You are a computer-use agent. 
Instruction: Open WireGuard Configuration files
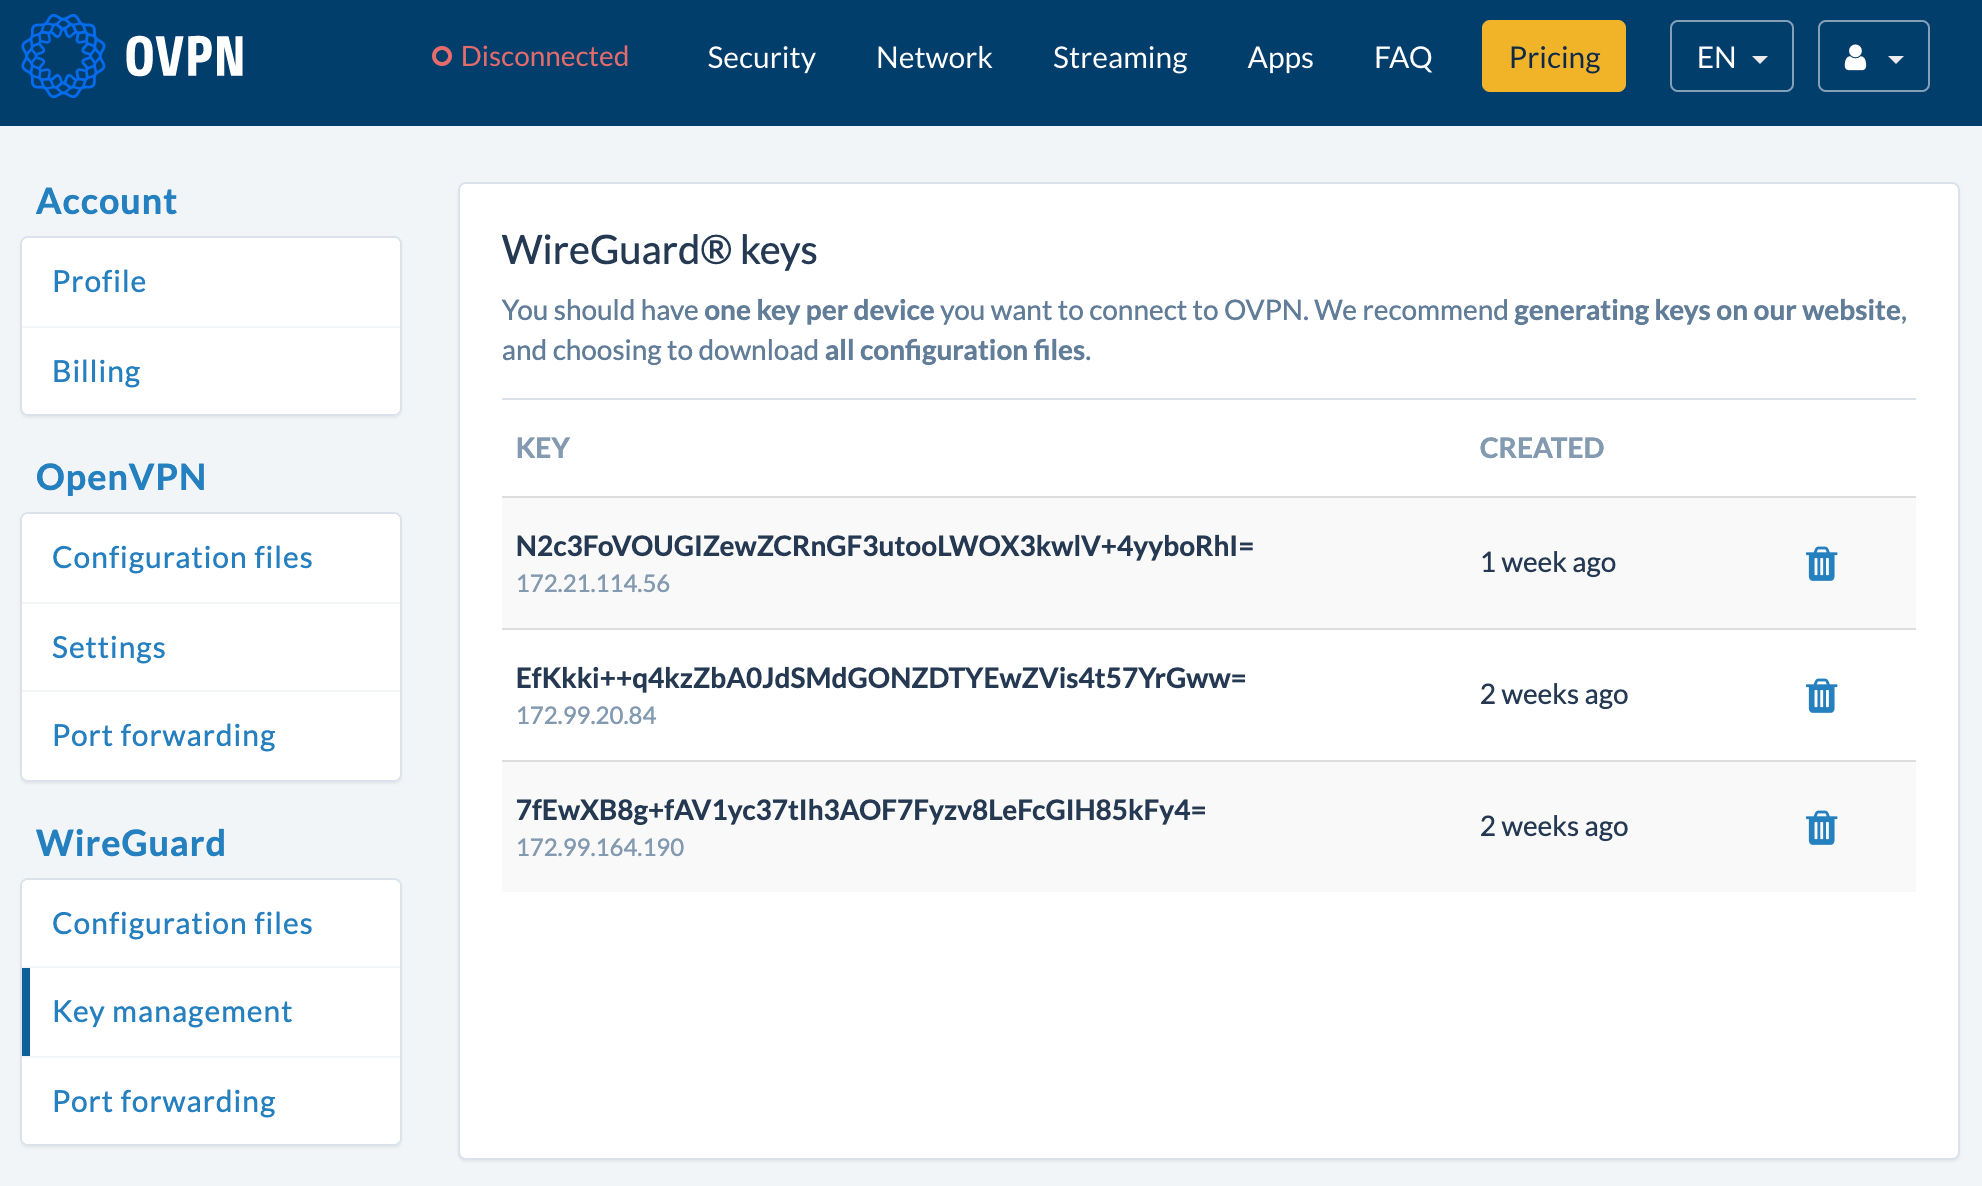(182, 924)
